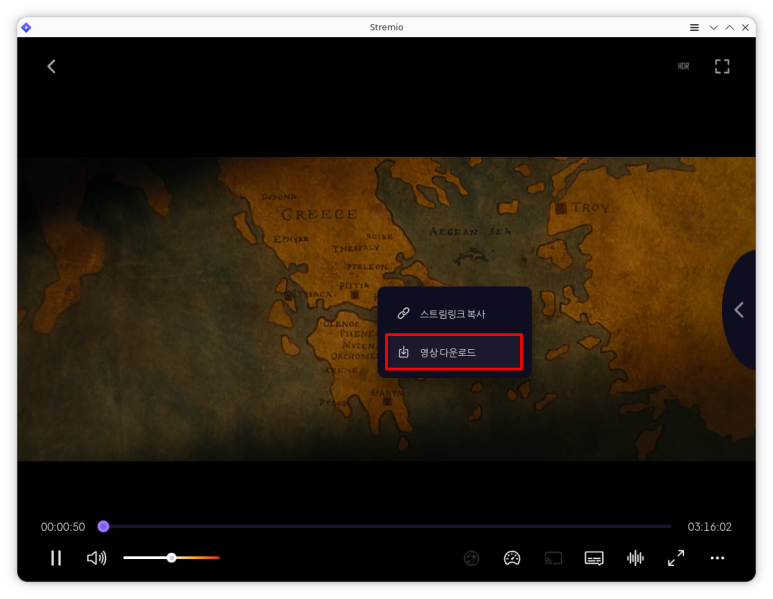The image size is (773, 599).
Task: Toggle the HDR indicator
Action: pyautogui.click(x=683, y=66)
